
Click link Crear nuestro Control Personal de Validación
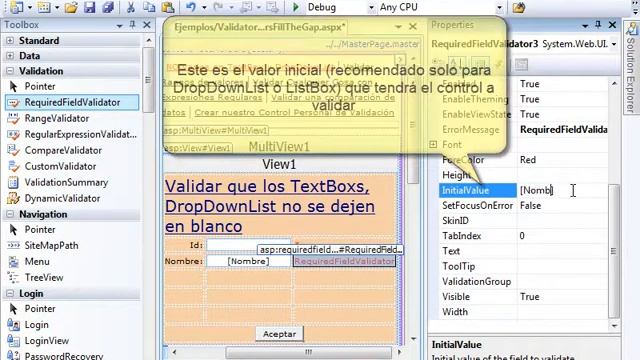pyautogui.click(x=294, y=113)
